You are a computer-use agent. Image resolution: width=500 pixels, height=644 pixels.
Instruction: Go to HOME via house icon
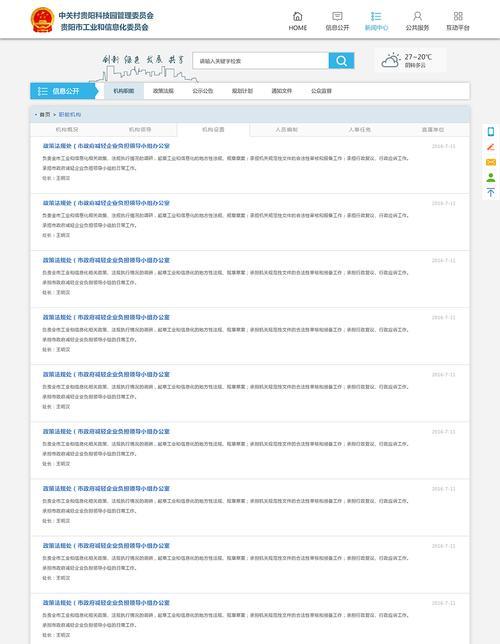(x=297, y=16)
